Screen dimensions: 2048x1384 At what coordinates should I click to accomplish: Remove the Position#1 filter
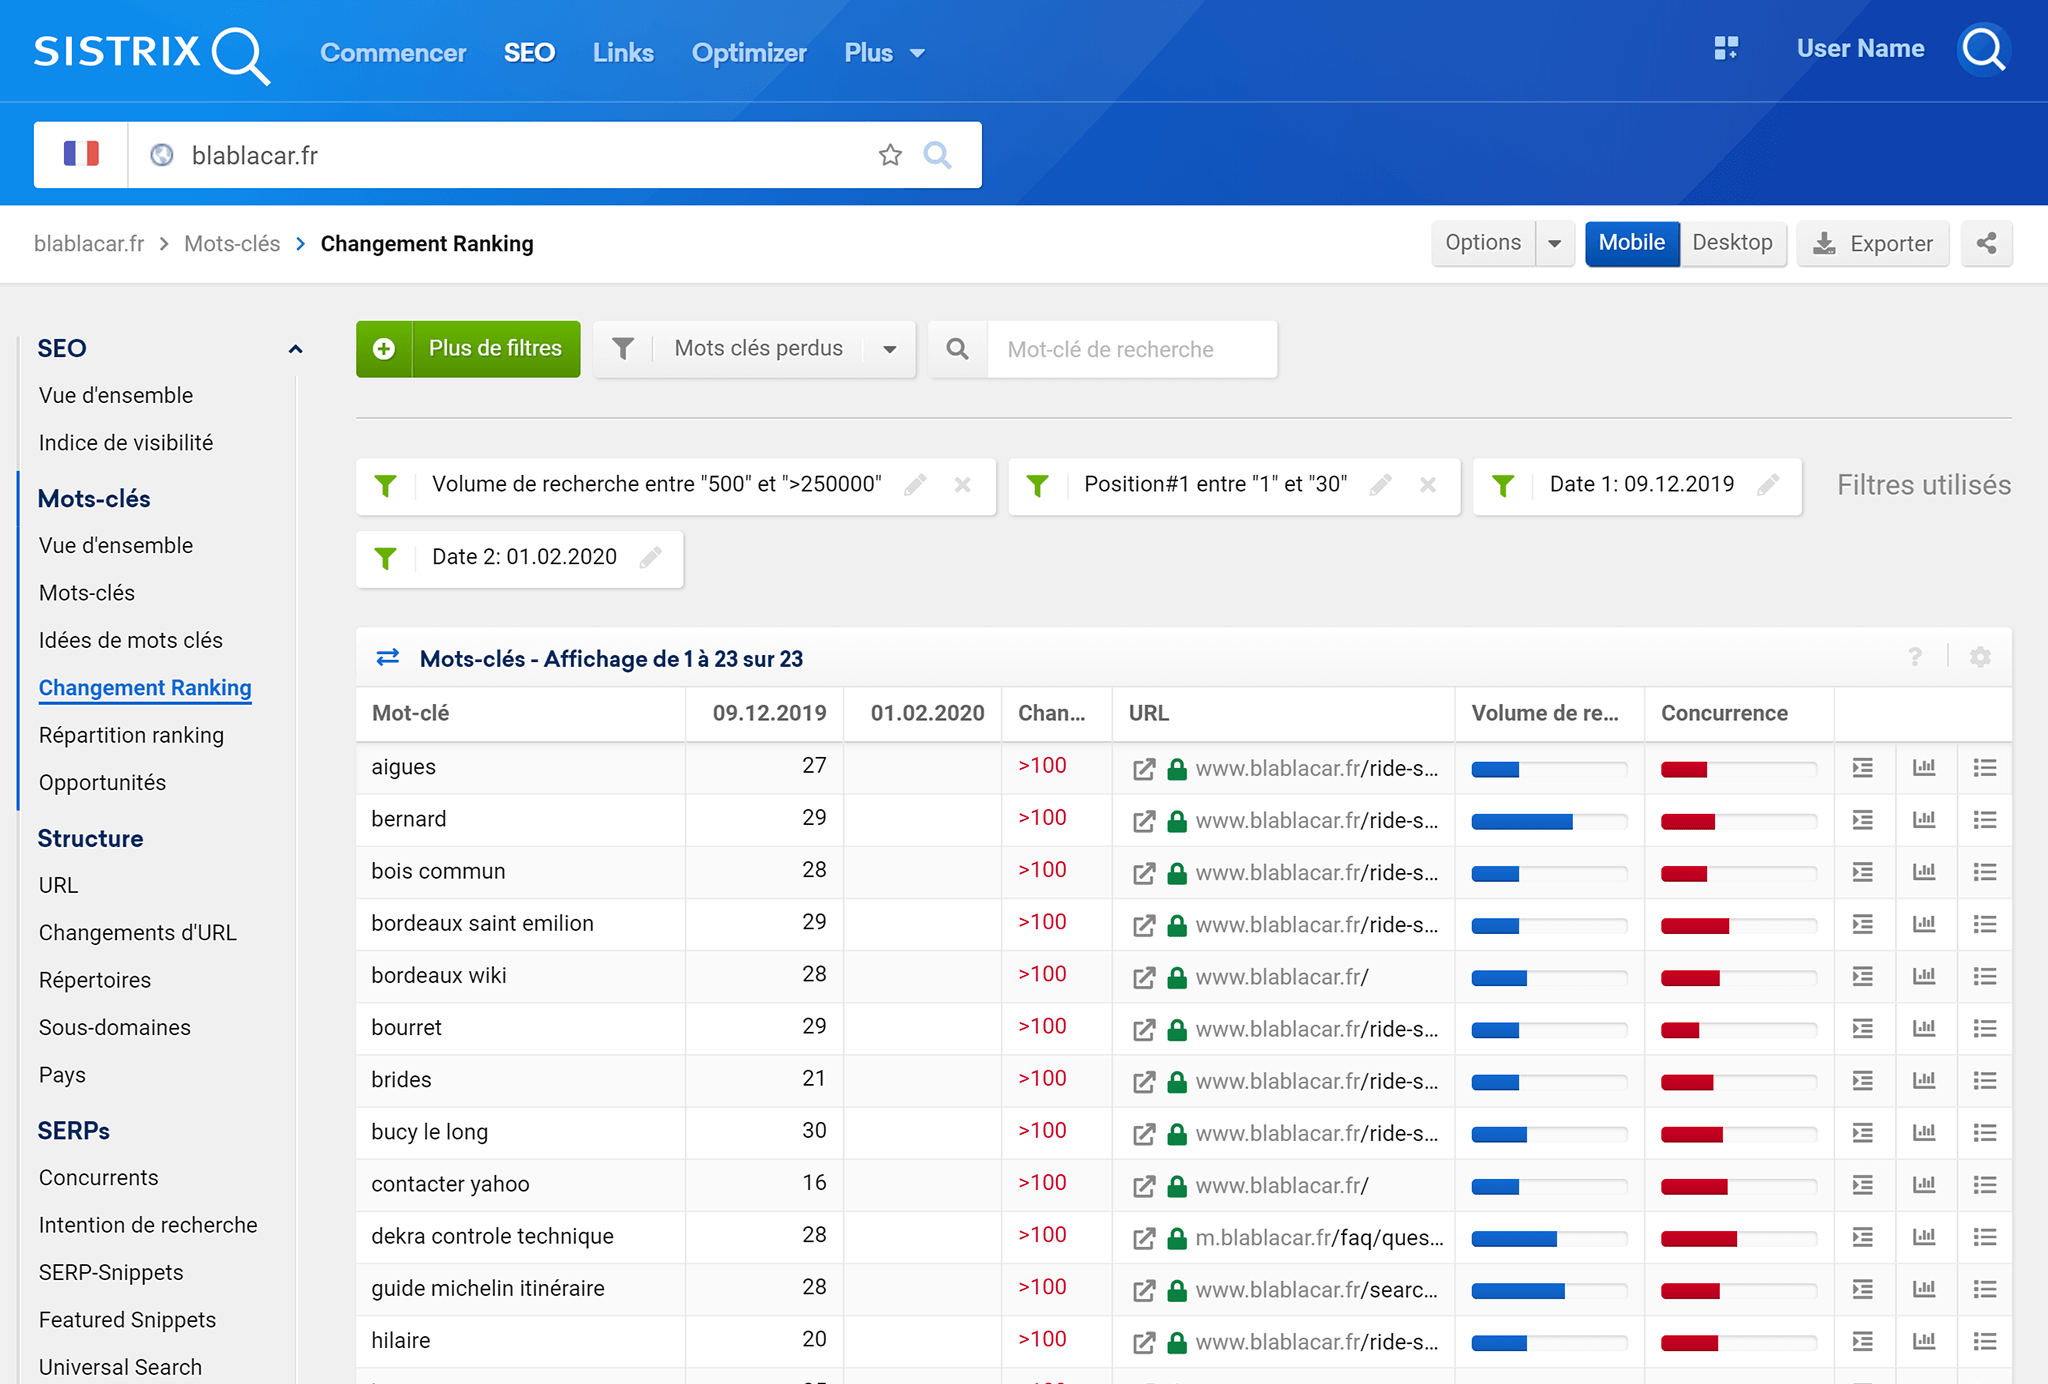[x=1428, y=485]
